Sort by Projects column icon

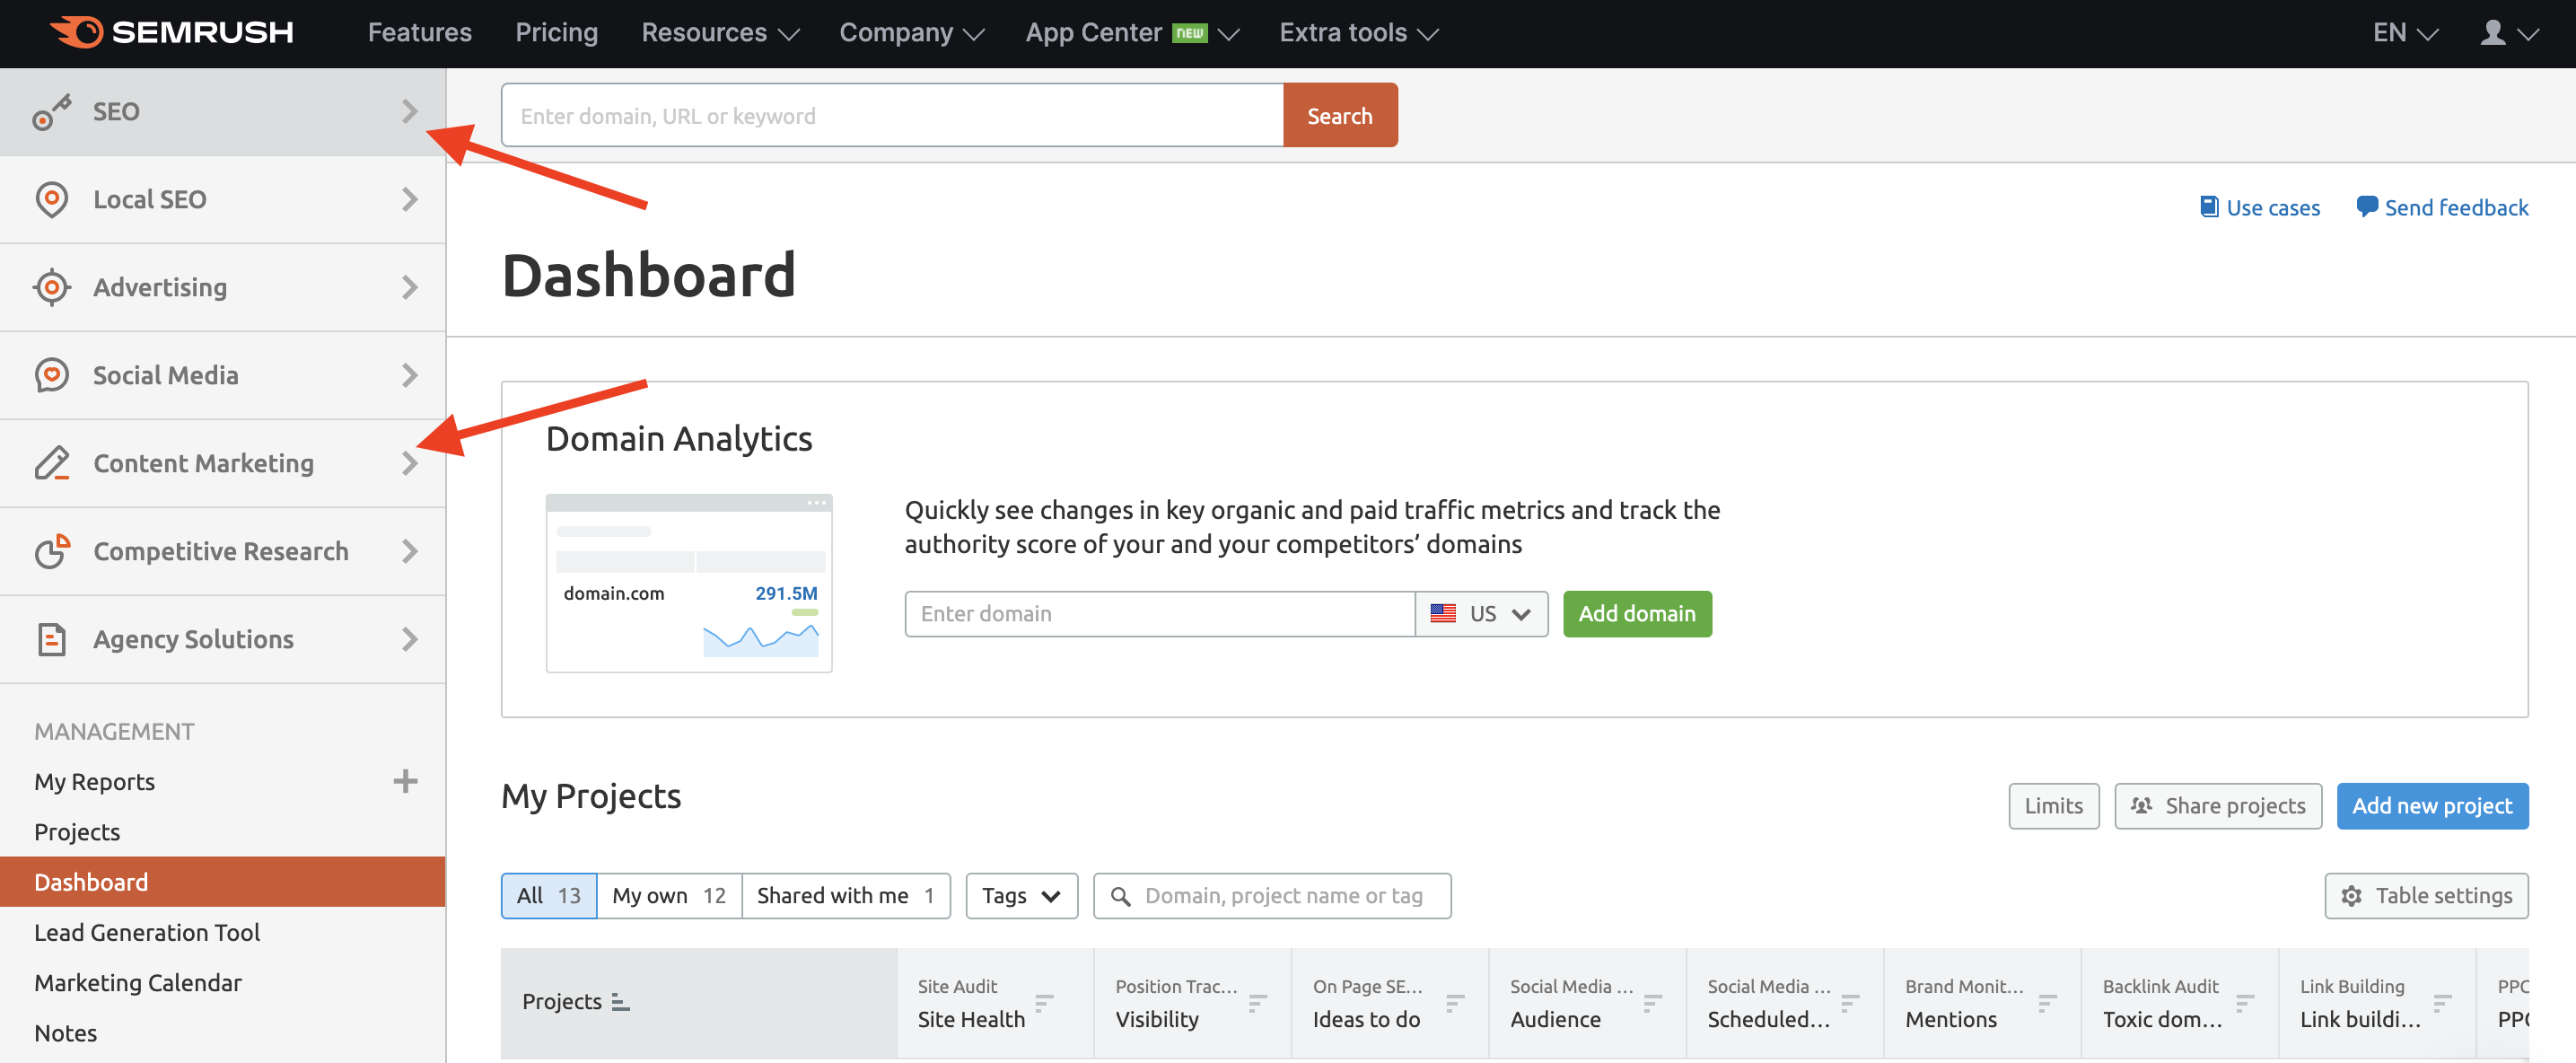(x=620, y=1002)
